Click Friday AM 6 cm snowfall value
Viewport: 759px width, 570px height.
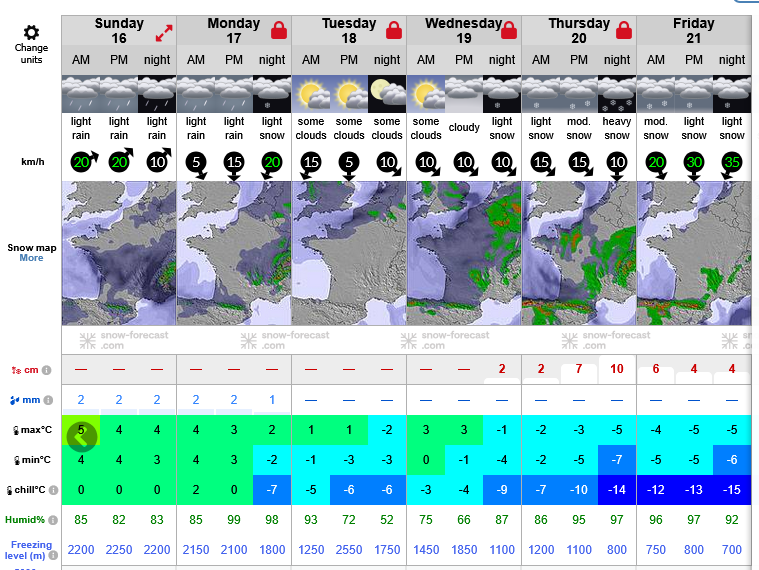point(656,369)
